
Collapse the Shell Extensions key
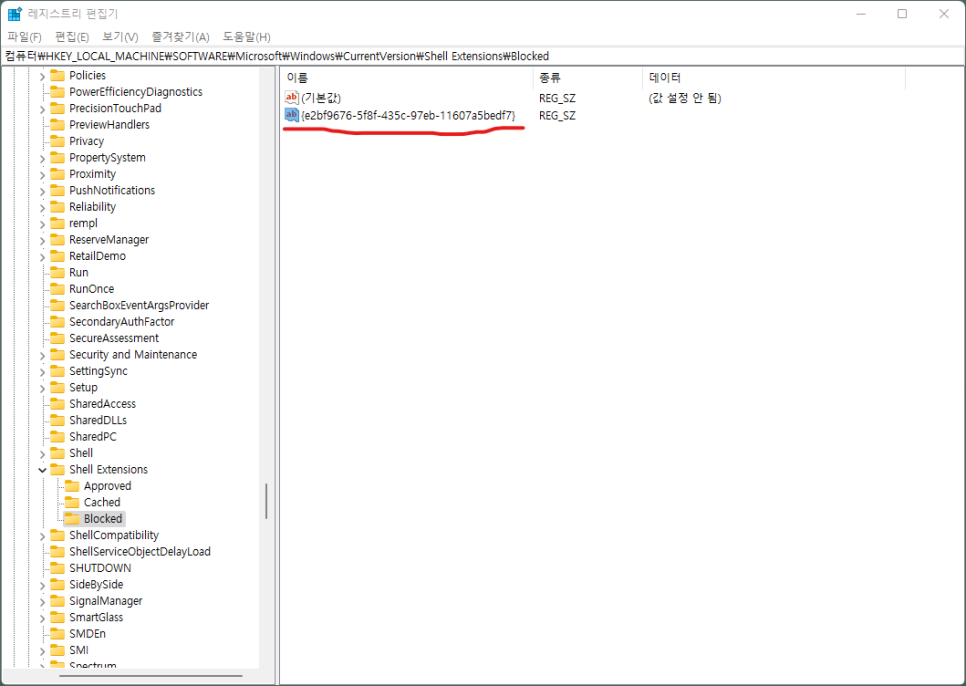tap(43, 470)
